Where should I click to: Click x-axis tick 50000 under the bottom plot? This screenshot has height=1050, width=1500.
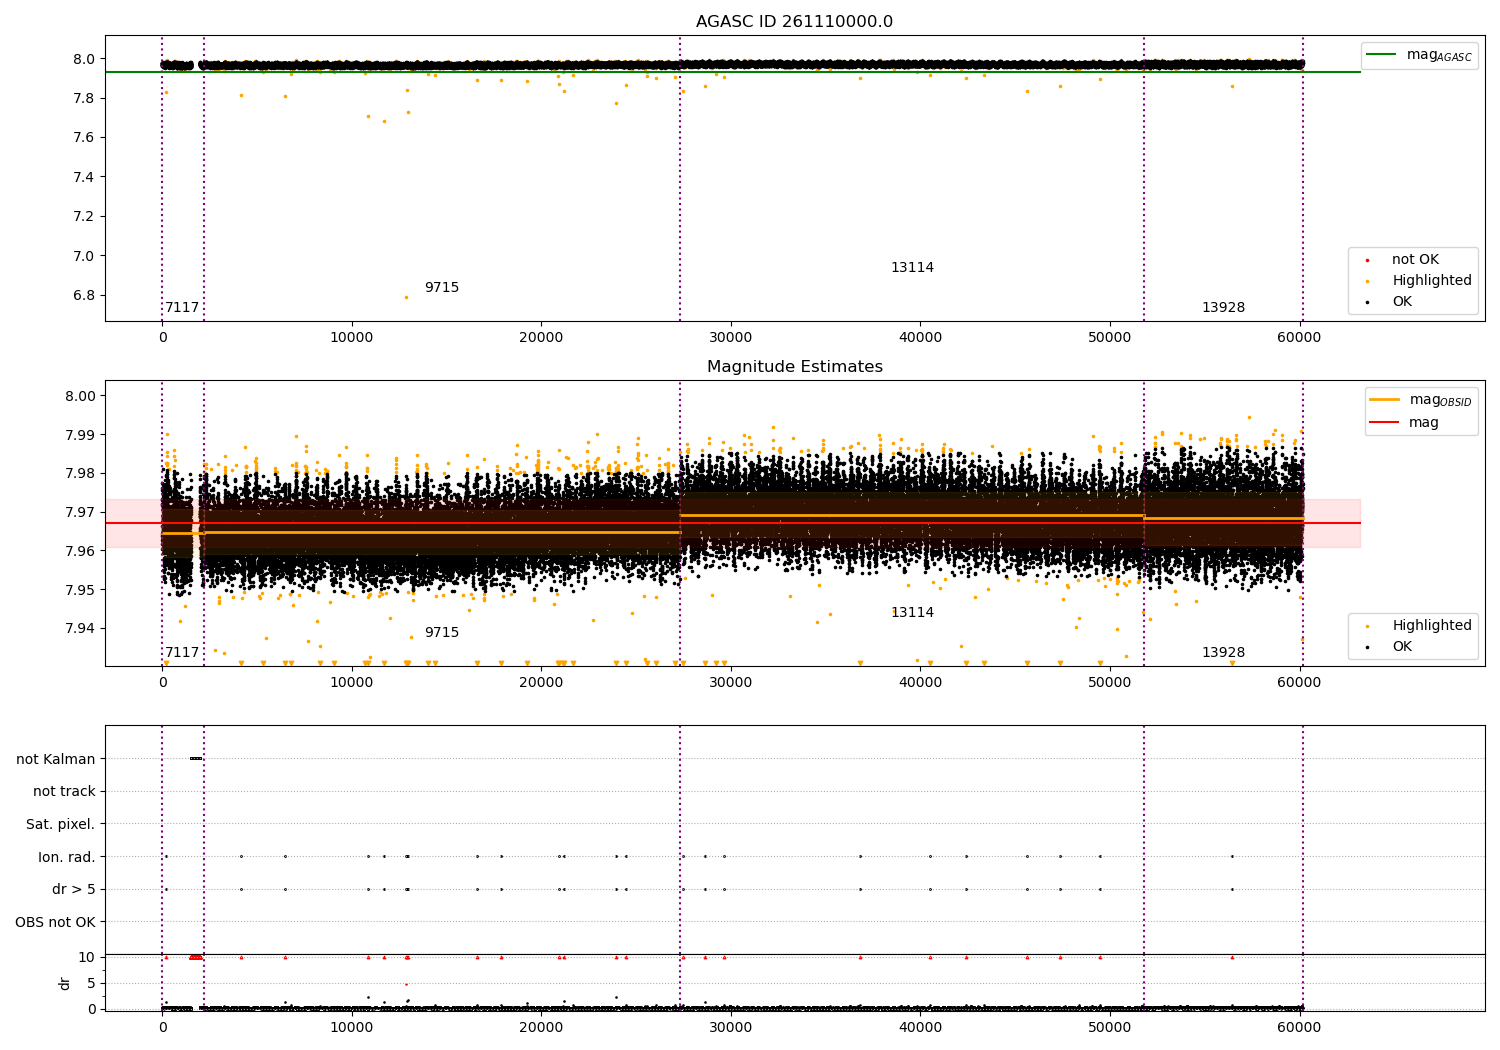[1110, 1028]
